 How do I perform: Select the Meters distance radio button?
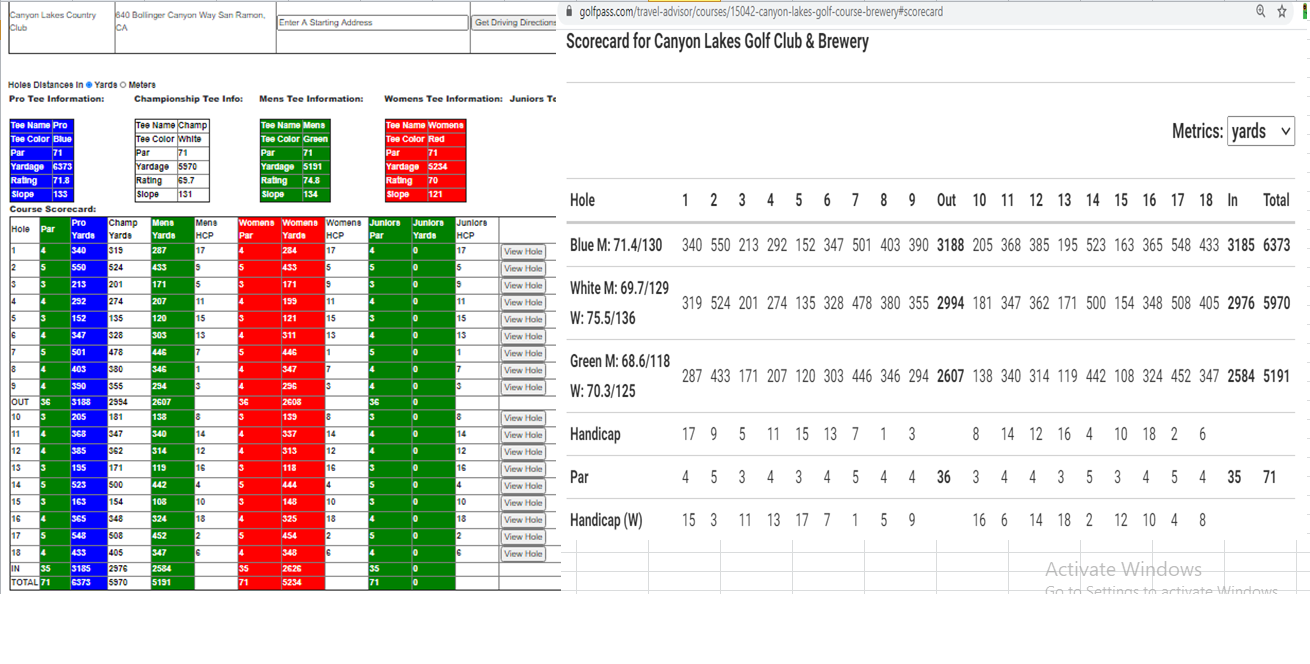123,85
